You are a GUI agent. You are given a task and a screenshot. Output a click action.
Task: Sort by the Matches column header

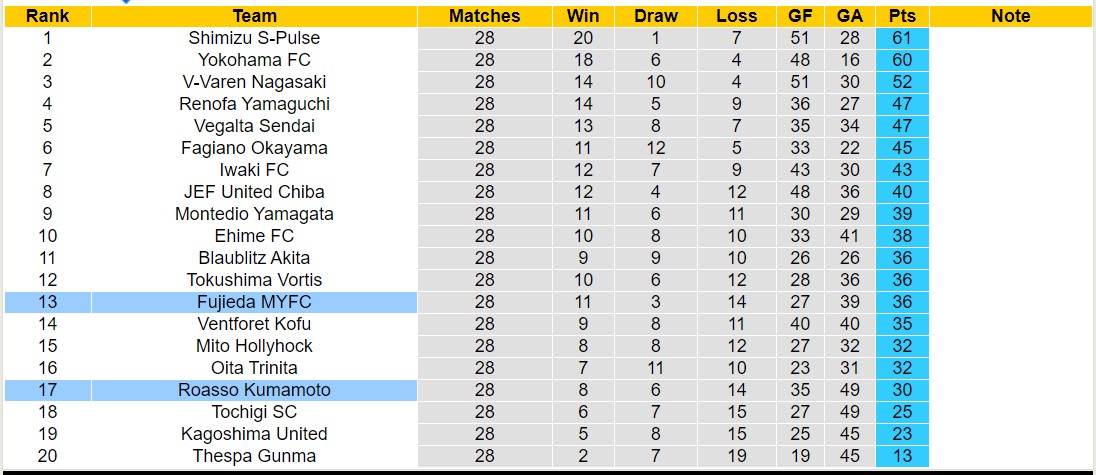pos(484,16)
